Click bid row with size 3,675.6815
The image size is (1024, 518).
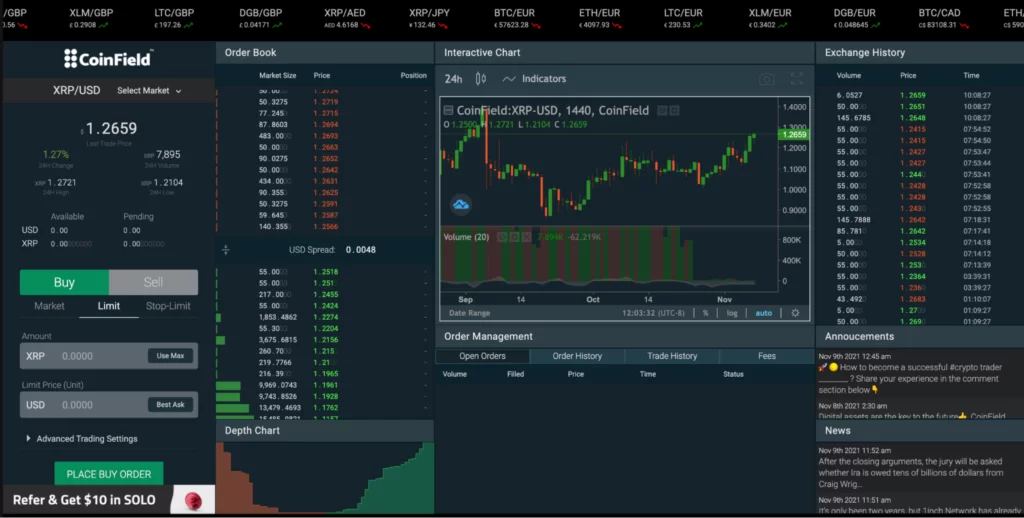[324, 340]
